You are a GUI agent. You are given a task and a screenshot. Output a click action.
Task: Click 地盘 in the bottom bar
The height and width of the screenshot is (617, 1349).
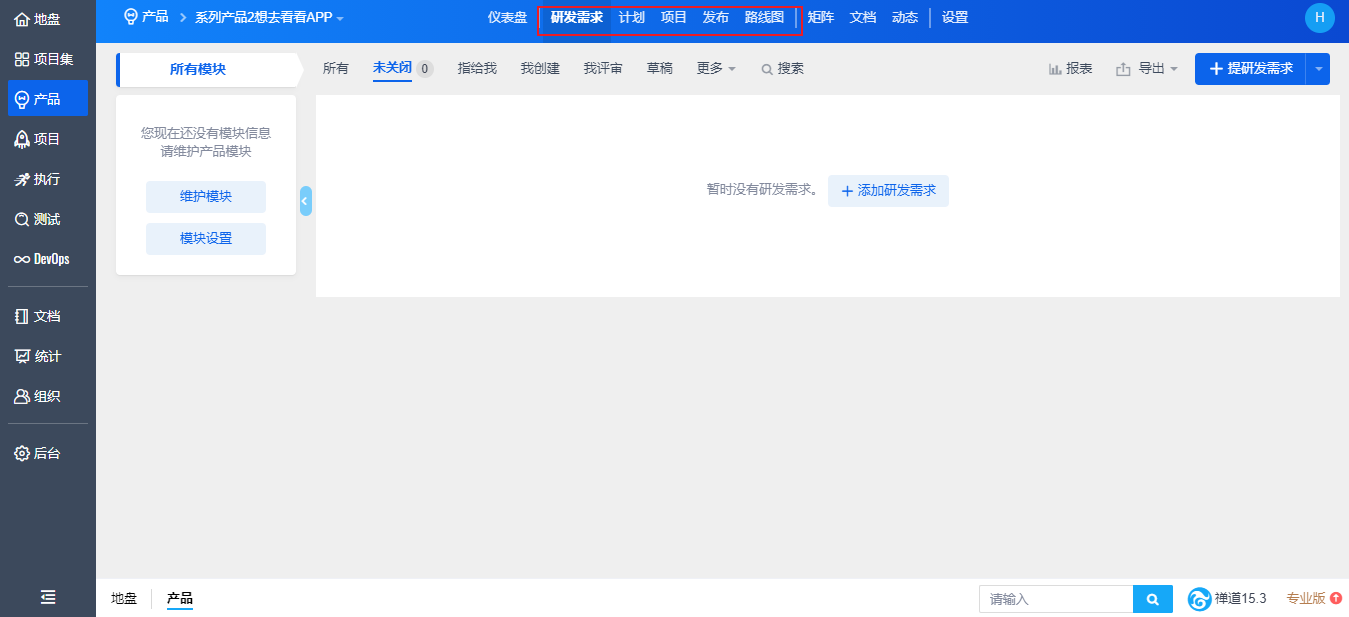[x=124, y=599]
